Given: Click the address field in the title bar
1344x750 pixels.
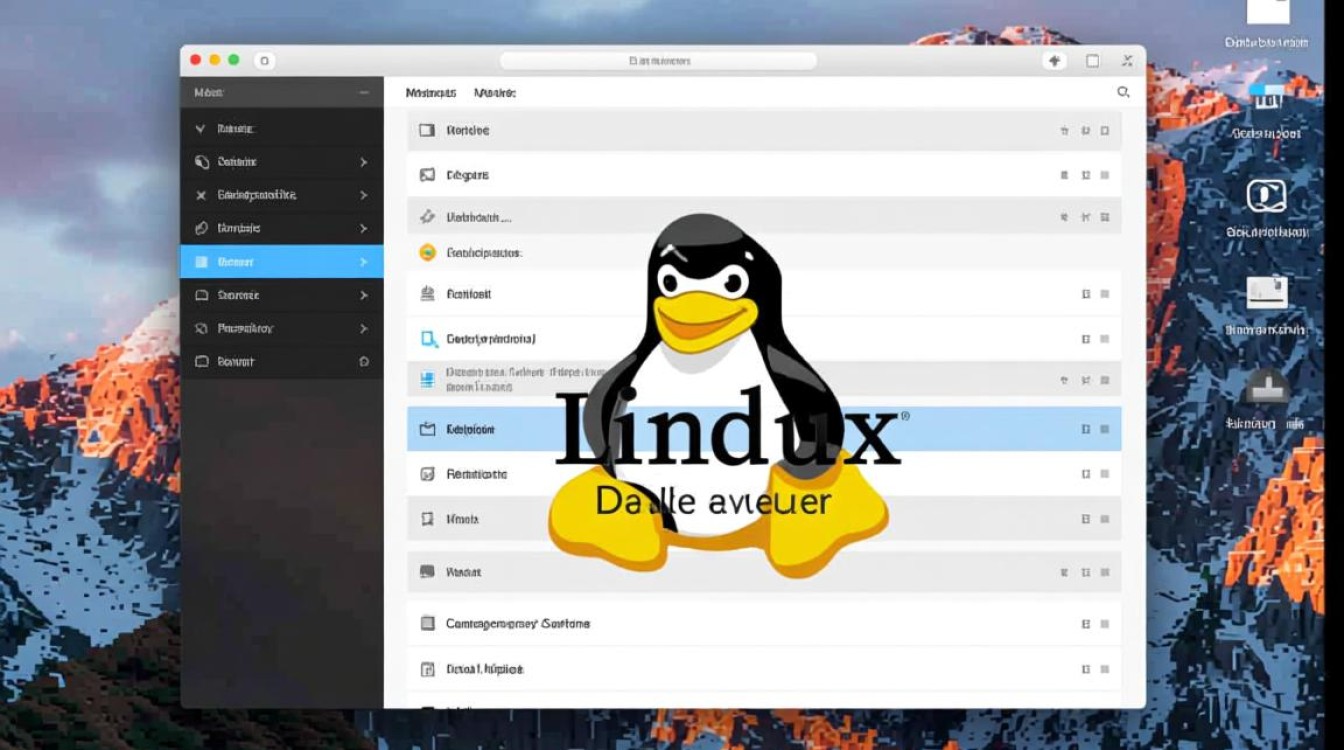Looking at the screenshot, I should 658,61.
